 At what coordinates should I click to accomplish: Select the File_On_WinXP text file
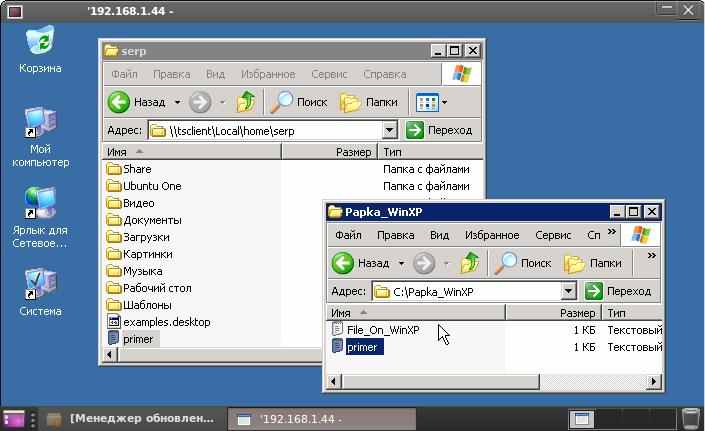pos(375,330)
